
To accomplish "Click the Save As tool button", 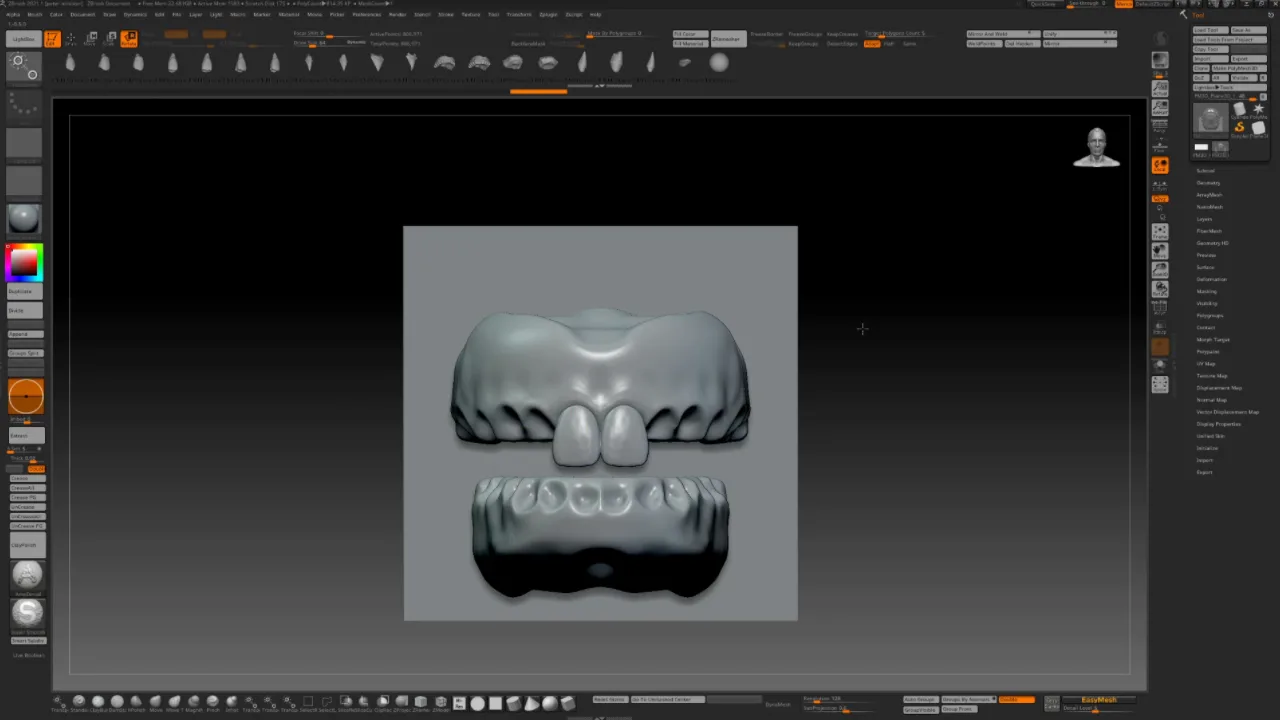I will click(x=1249, y=30).
